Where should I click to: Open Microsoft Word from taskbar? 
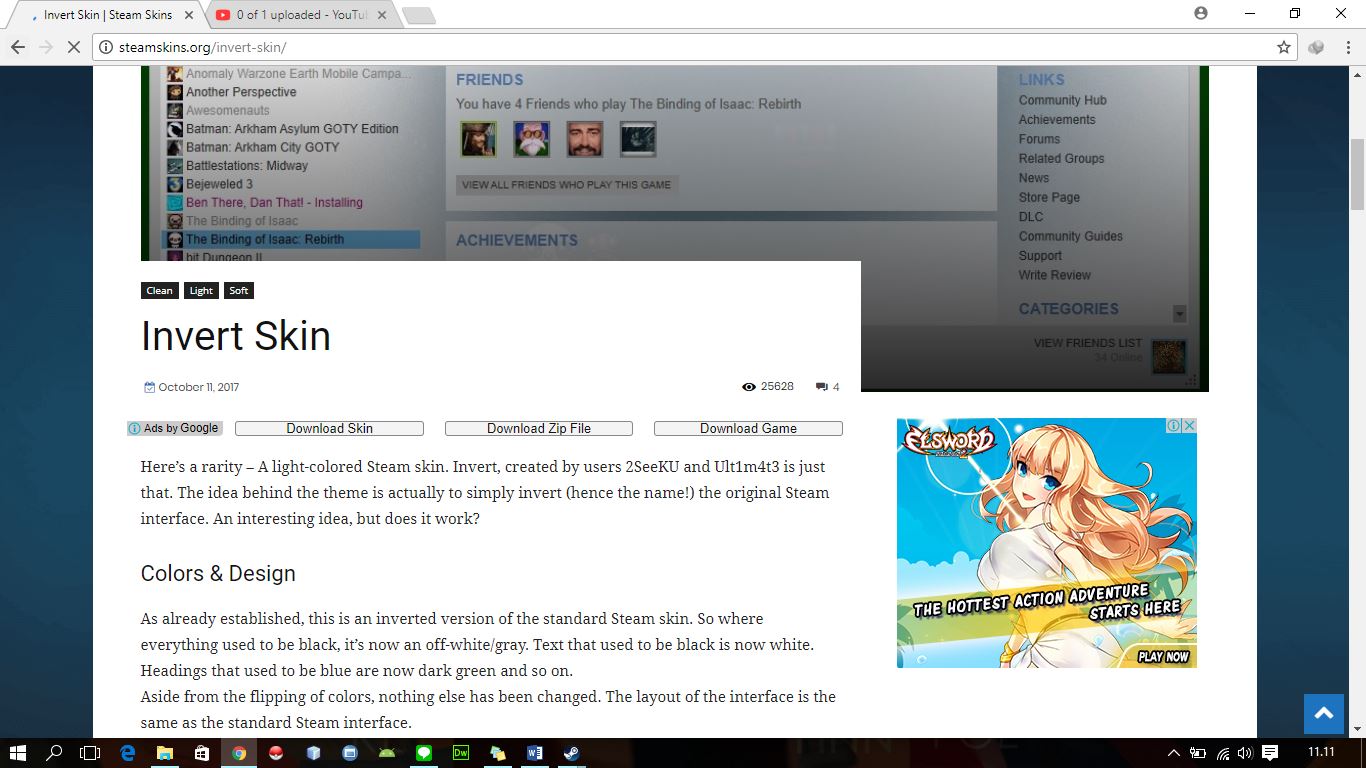click(534, 753)
